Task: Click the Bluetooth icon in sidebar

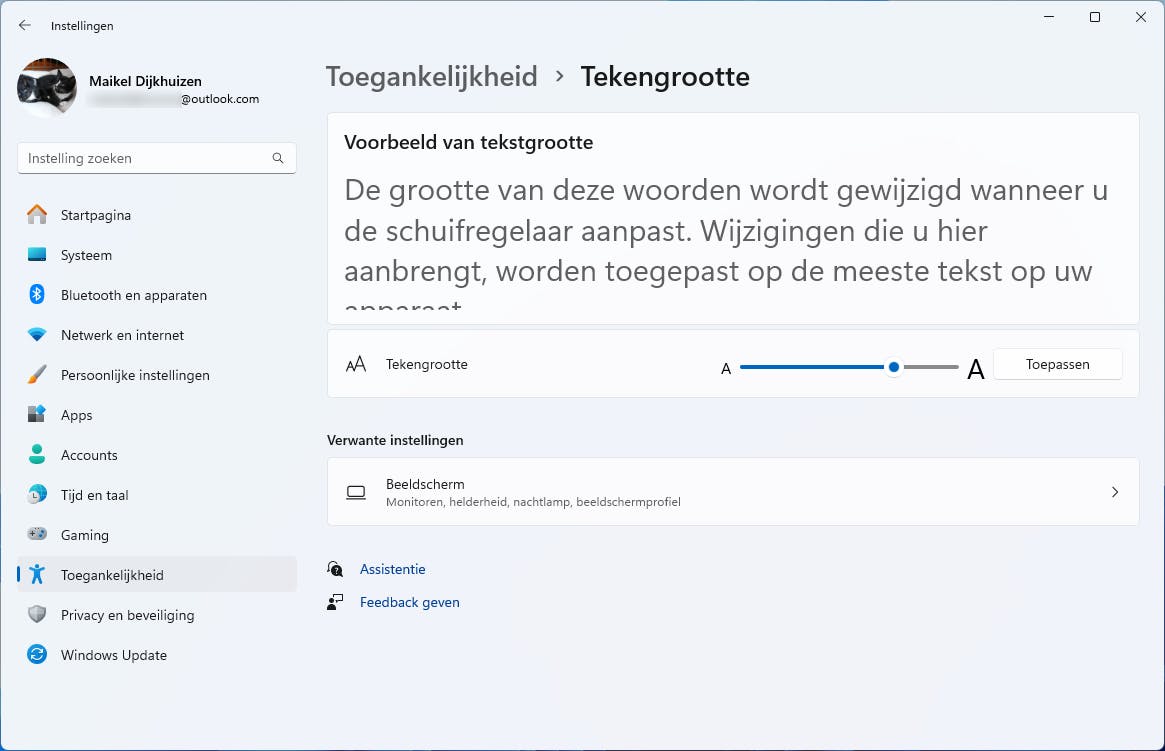Action: coord(37,295)
